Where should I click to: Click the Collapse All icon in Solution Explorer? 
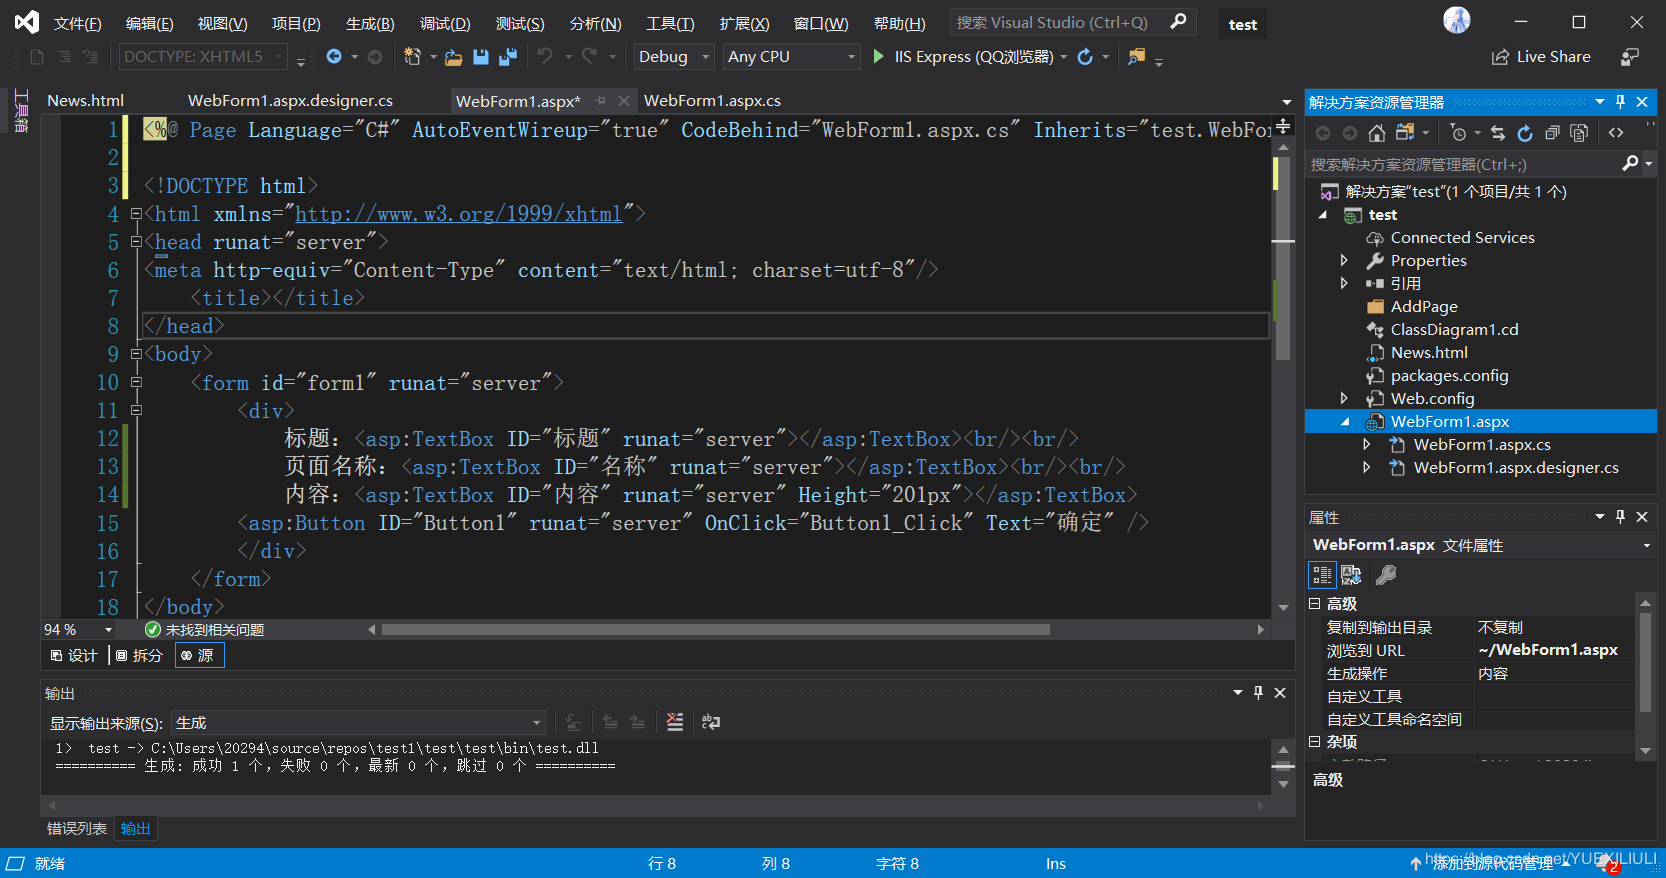1552,133
